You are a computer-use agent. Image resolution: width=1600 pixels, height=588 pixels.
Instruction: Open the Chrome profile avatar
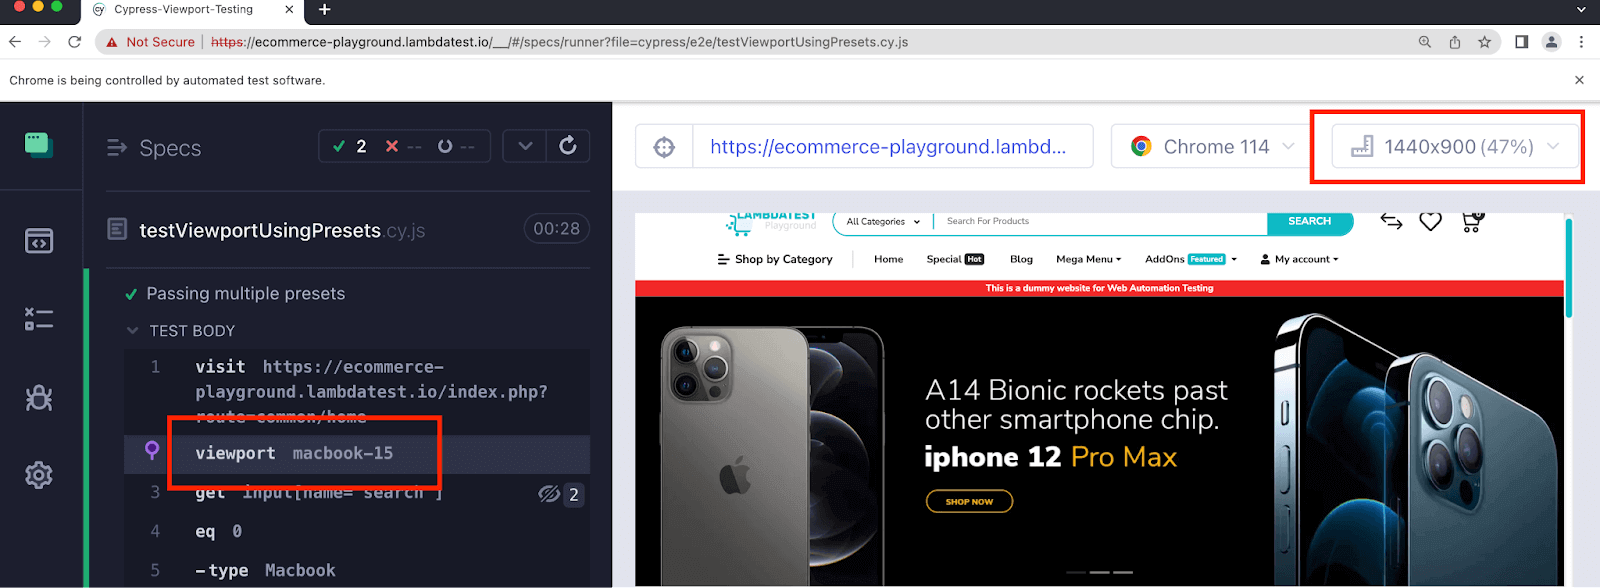1552,42
